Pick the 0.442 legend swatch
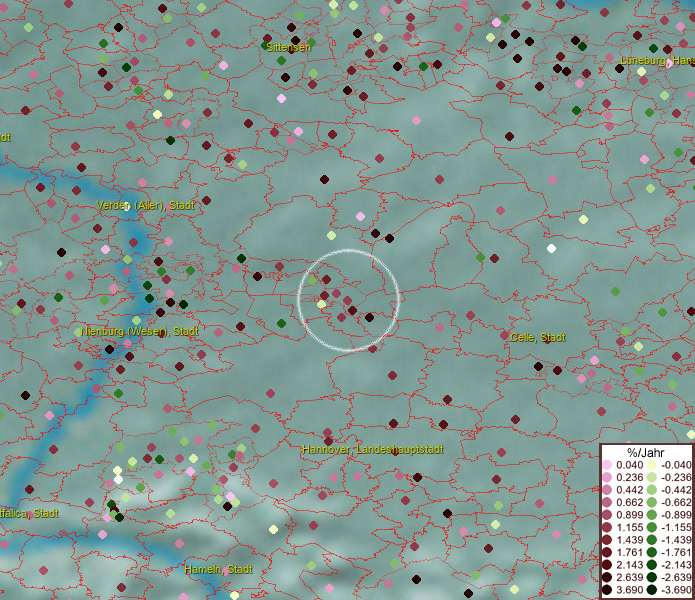The height and width of the screenshot is (600, 695). (x=607, y=490)
